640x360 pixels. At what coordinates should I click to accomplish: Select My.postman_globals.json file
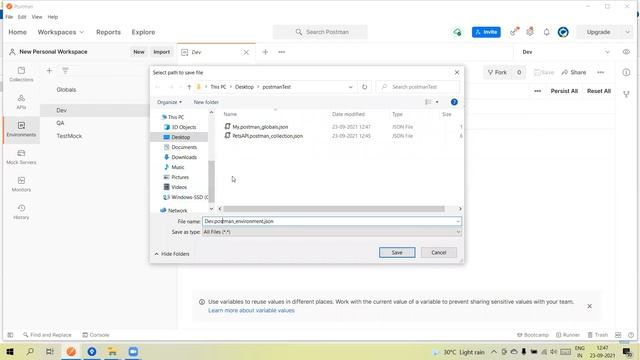(x=260, y=127)
